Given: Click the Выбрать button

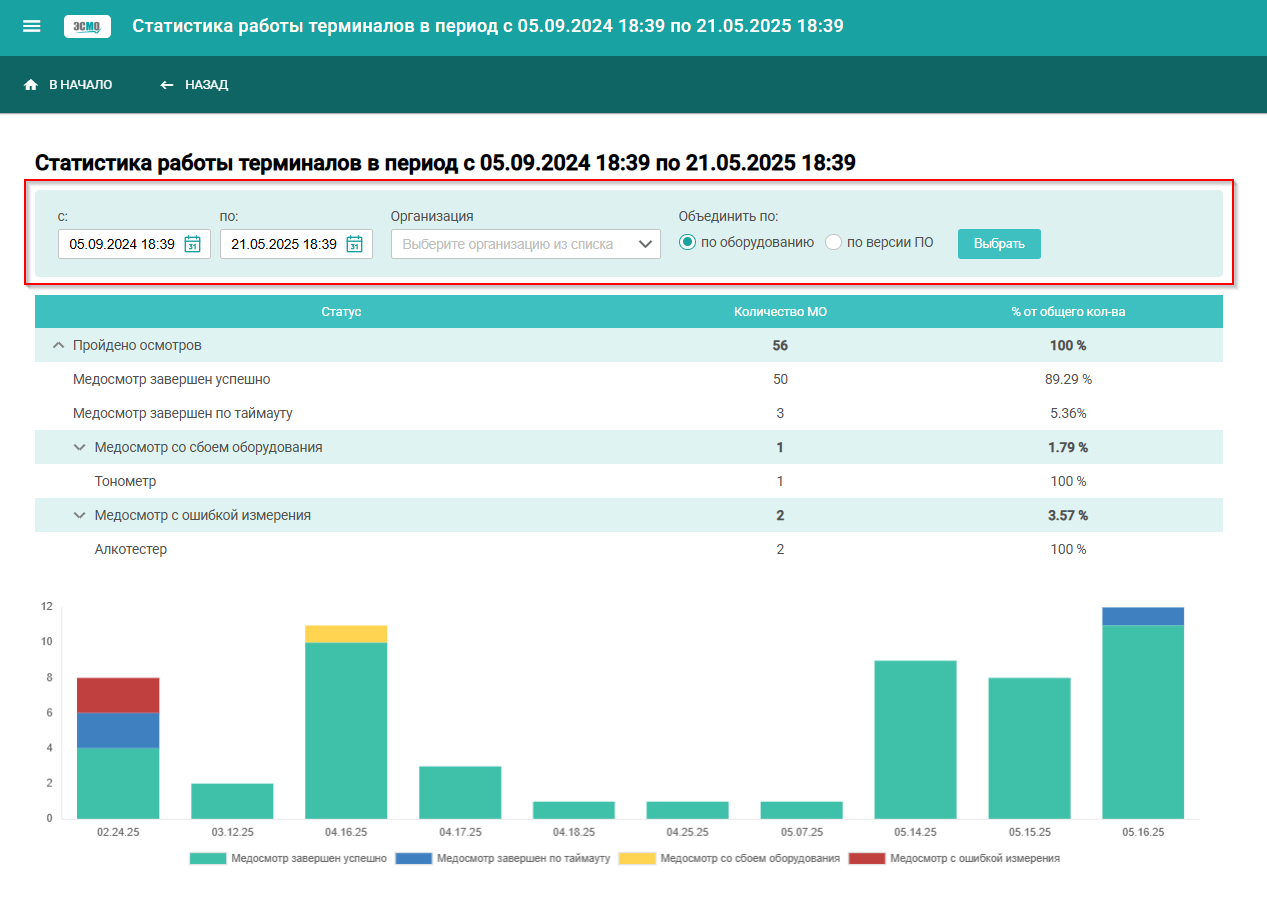Looking at the screenshot, I should [x=999, y=244].
